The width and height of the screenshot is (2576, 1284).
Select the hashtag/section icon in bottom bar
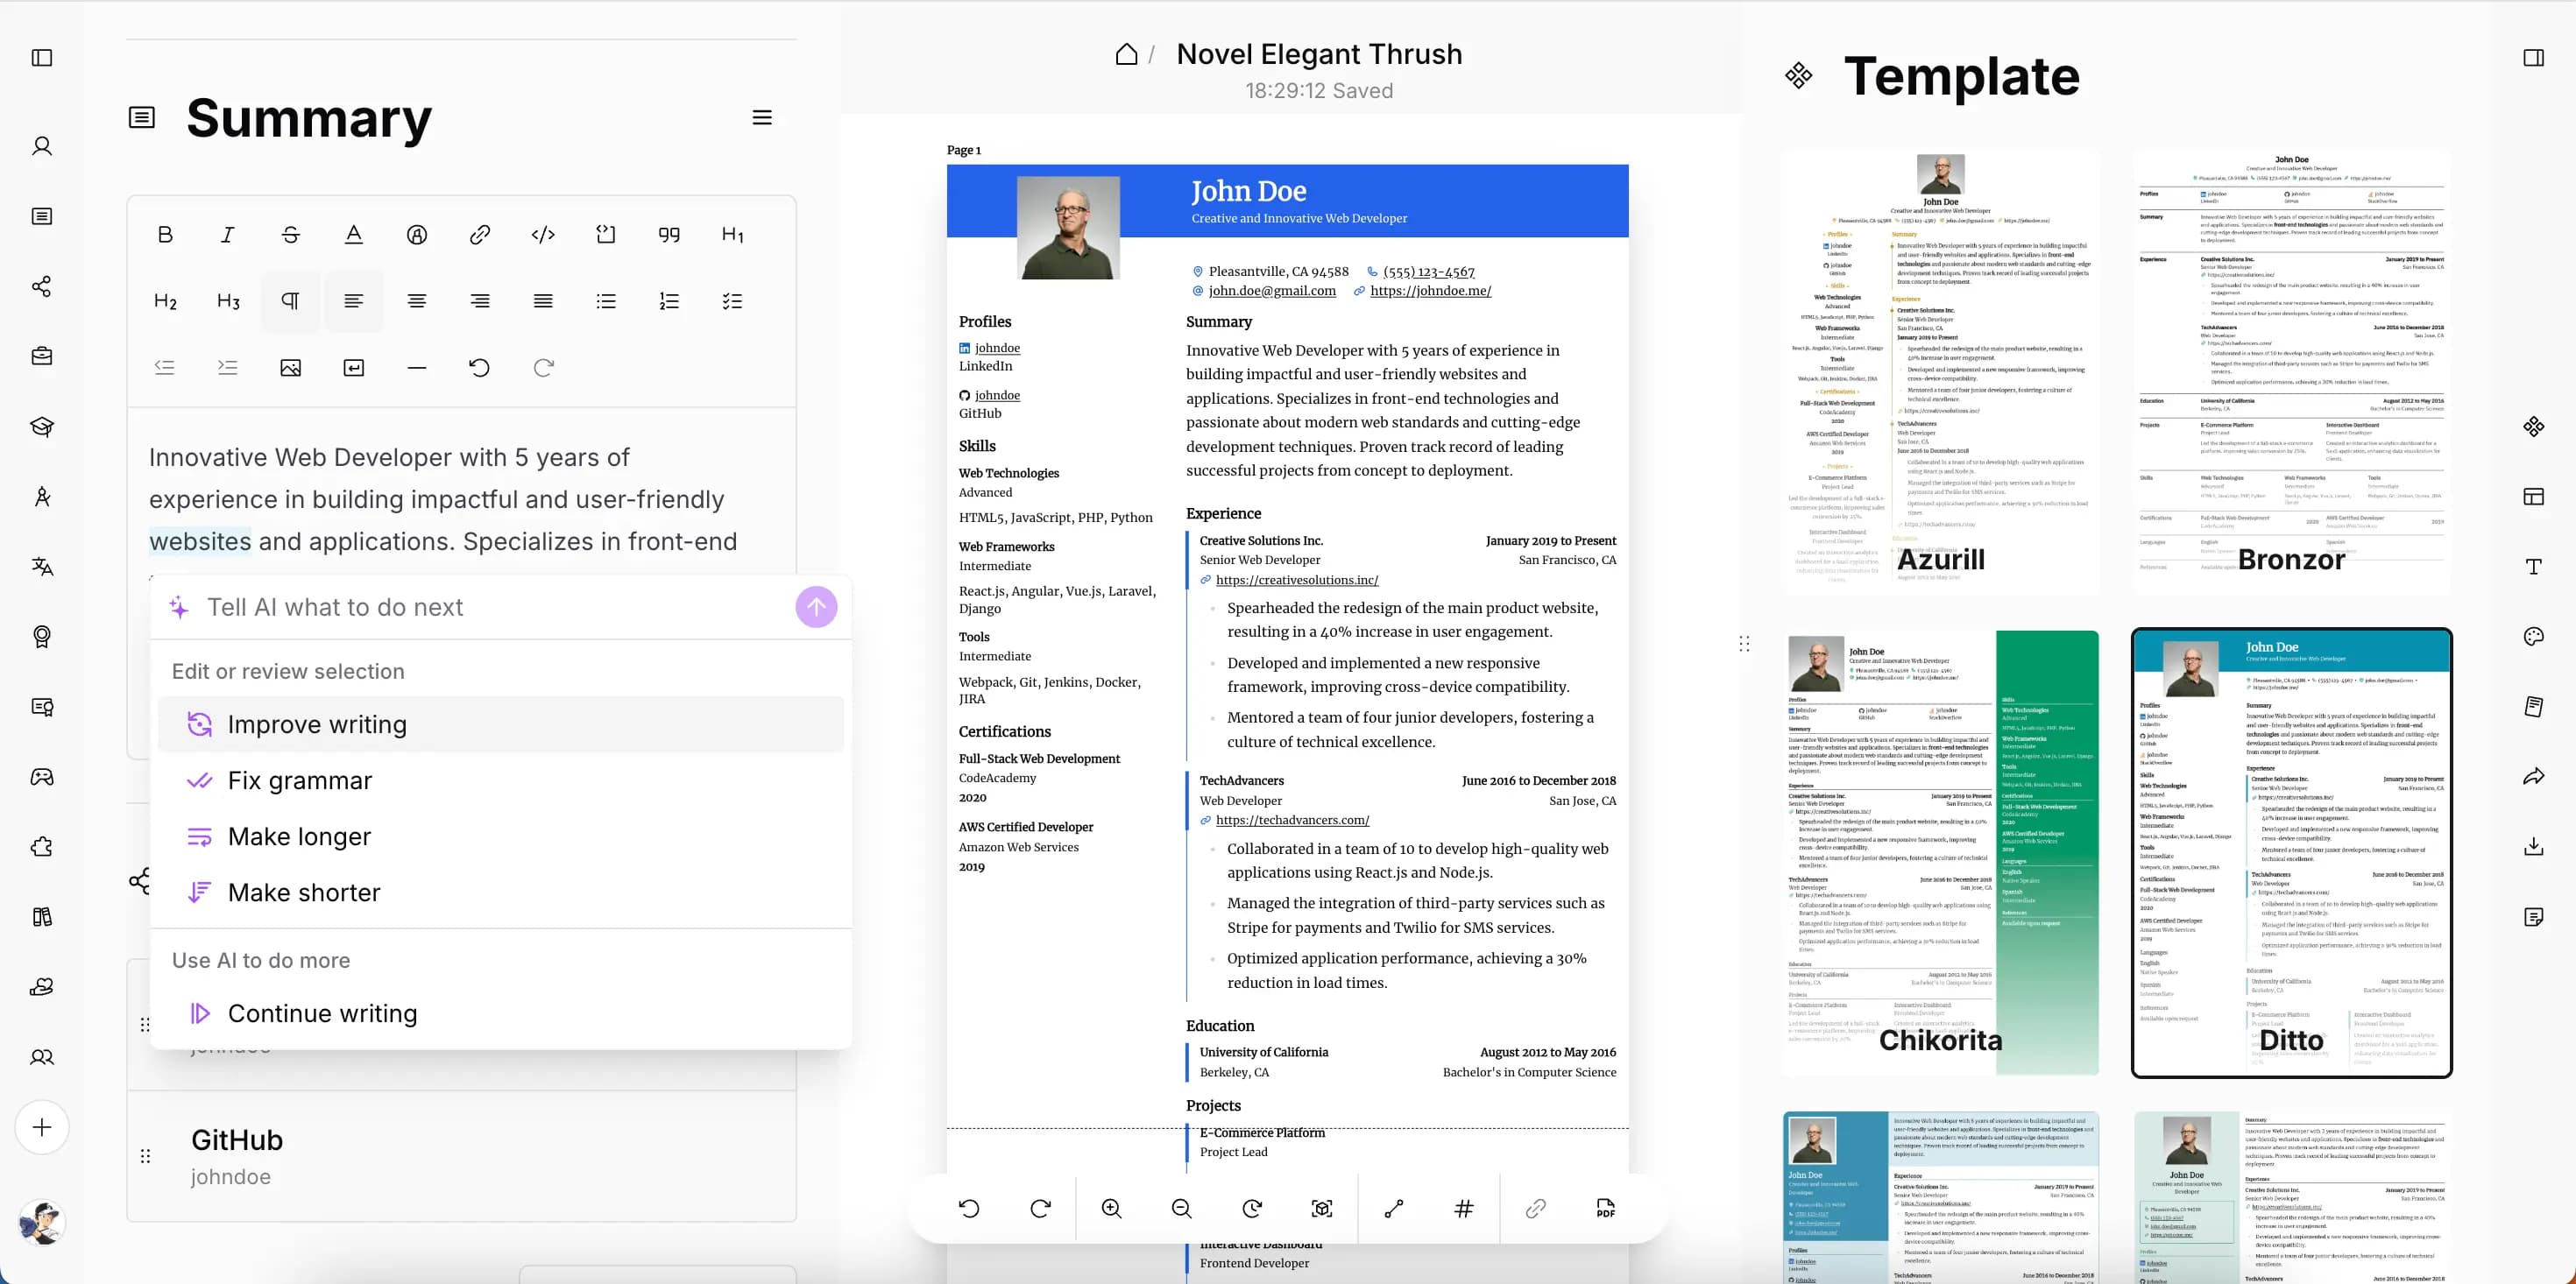click(1464, 1209)
